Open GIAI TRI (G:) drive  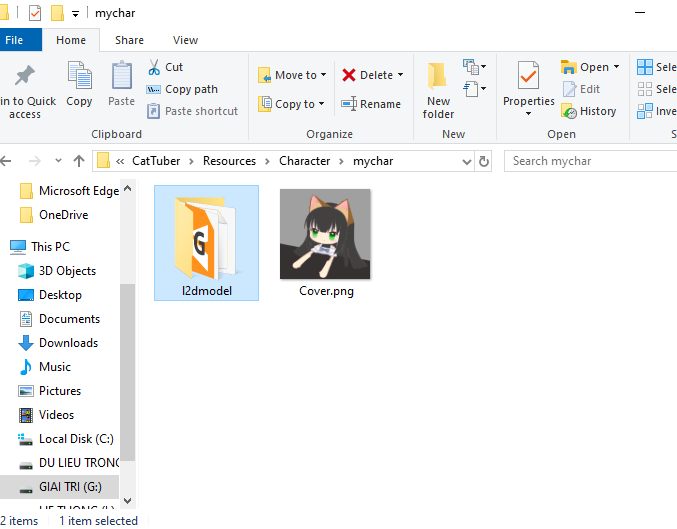(x=60, y=487)
